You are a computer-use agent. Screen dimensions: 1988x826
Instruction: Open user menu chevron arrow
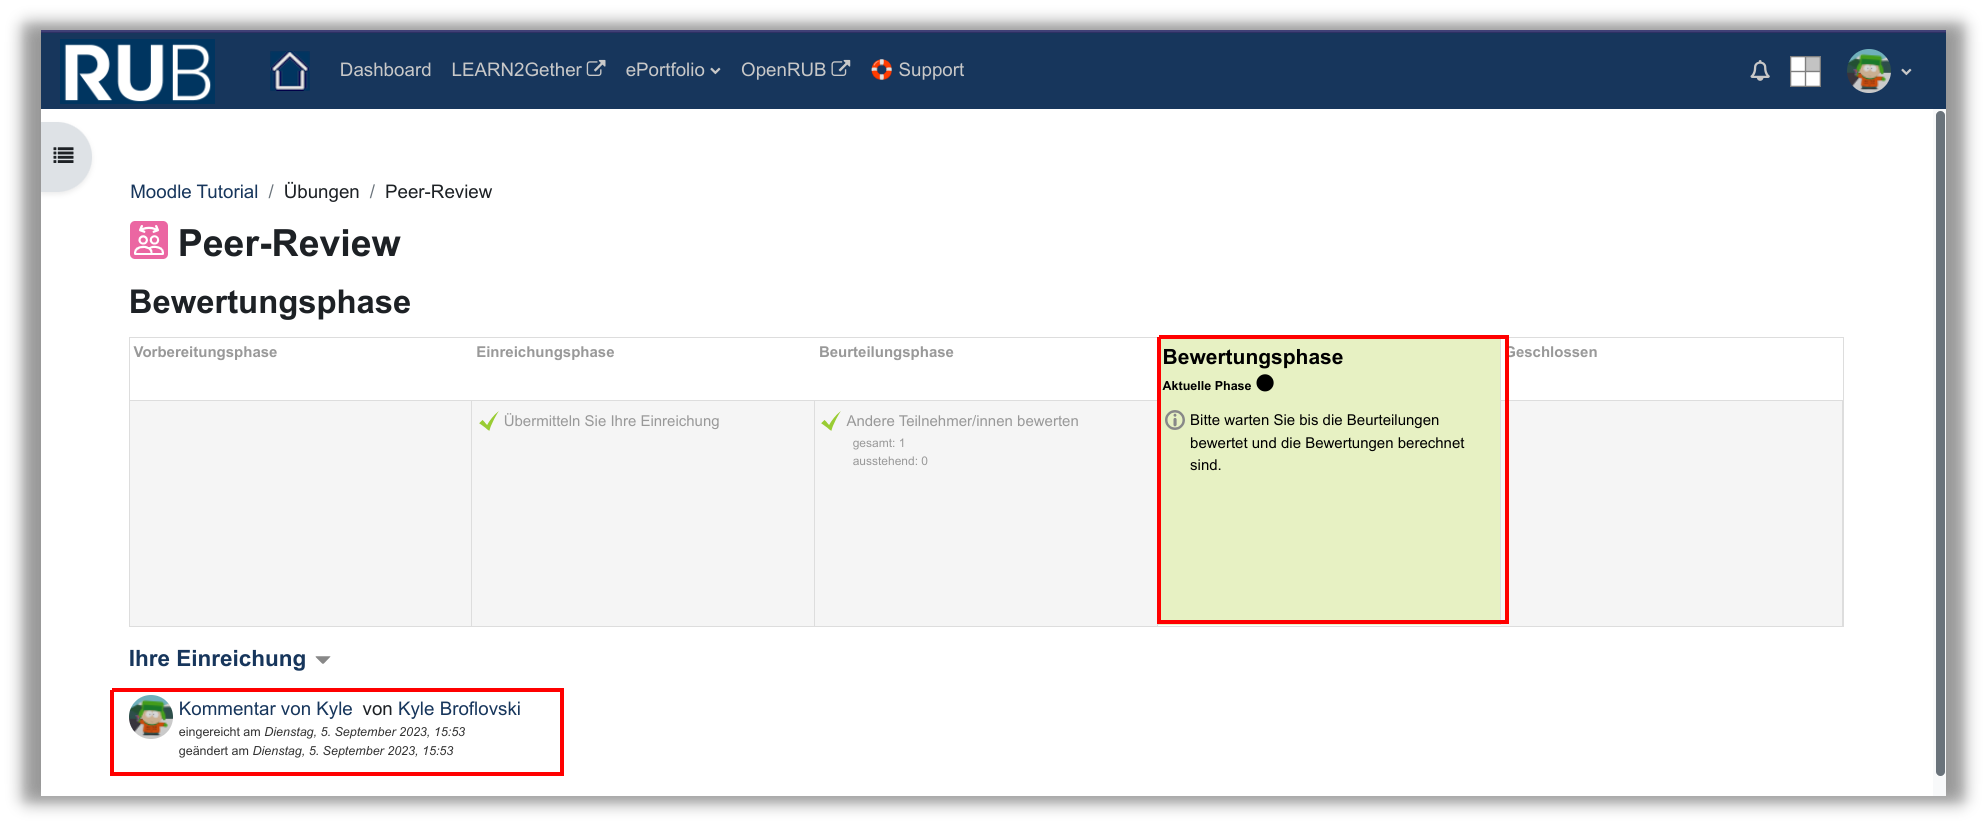point(1906,72)
